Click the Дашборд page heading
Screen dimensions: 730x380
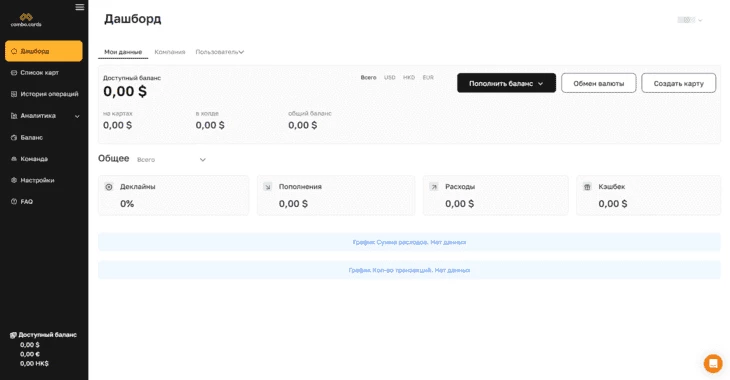click(133, 19)
